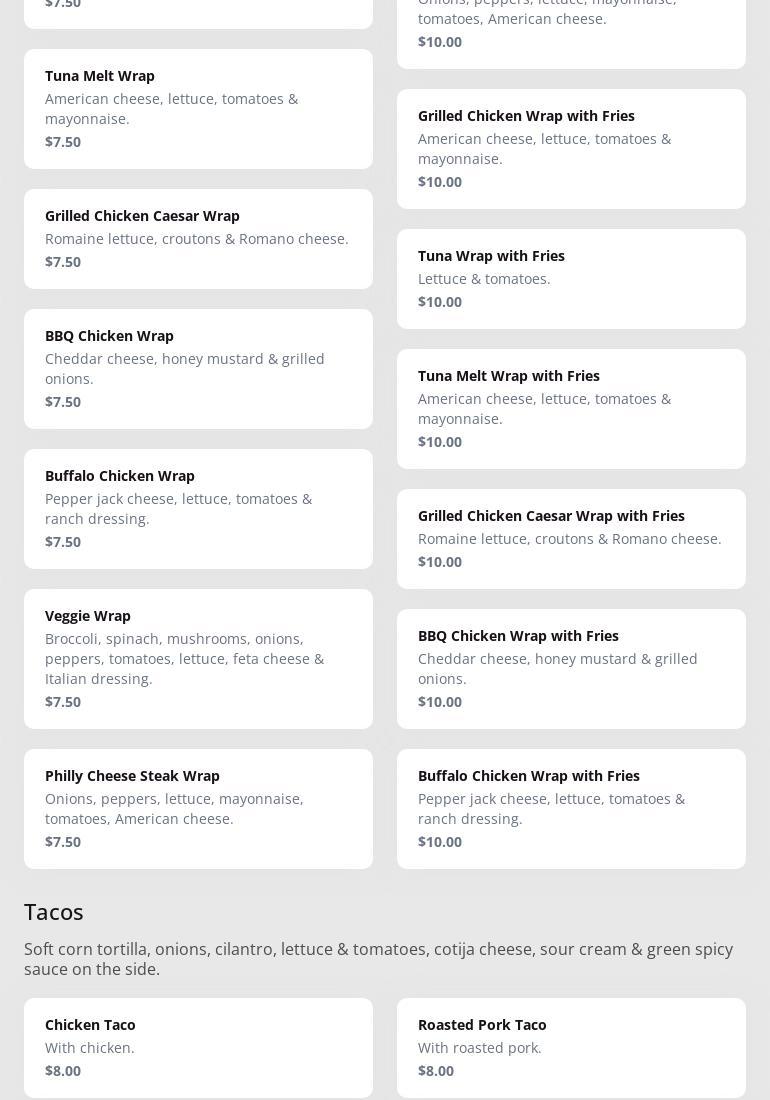Click the Roasted Pork Taco $8.00 price
This screenshot has height=1100, width=770.
(436, 1071)
